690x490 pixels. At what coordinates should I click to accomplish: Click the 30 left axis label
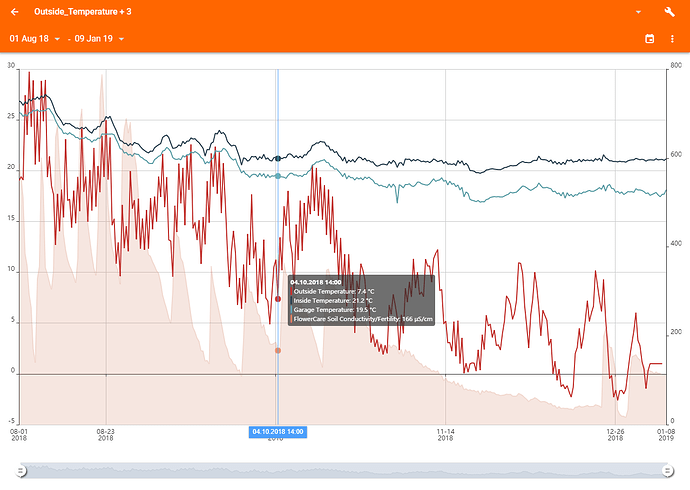pos(11,66)
